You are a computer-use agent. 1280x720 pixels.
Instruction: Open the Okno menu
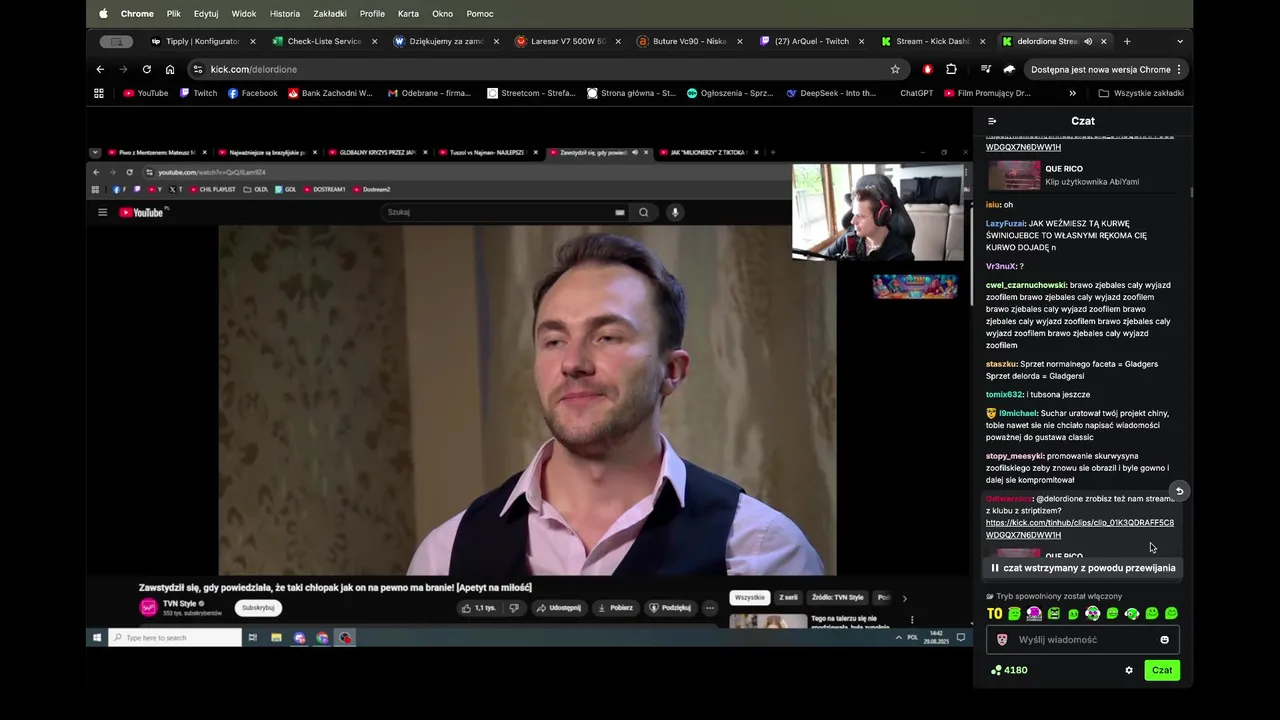point(442,14)
